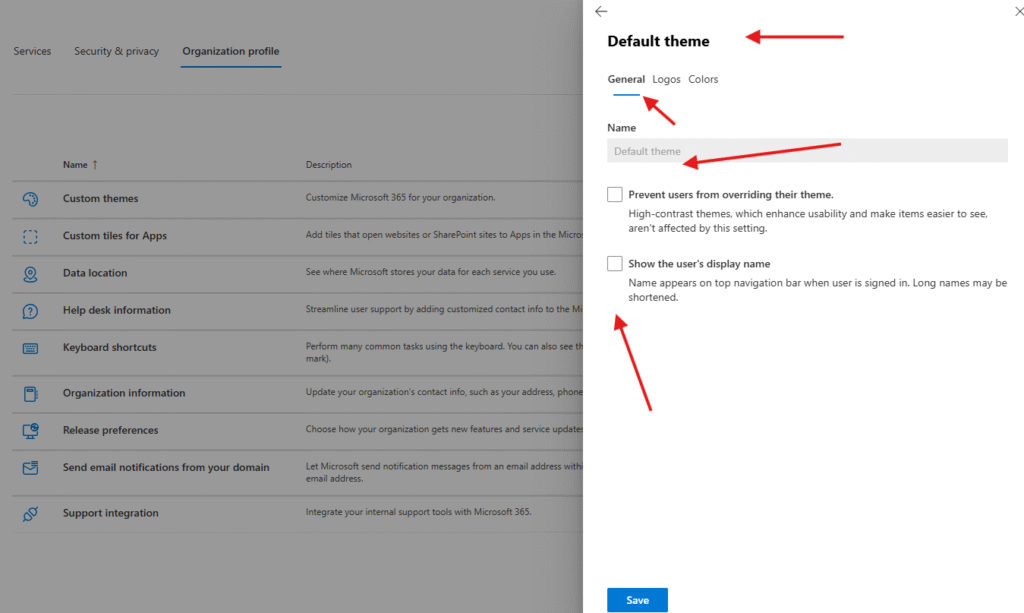Image resolution: width=1024 pixels, height=613 pixels.
Task: Switch to the Logos tab
Action: [666, 80]
